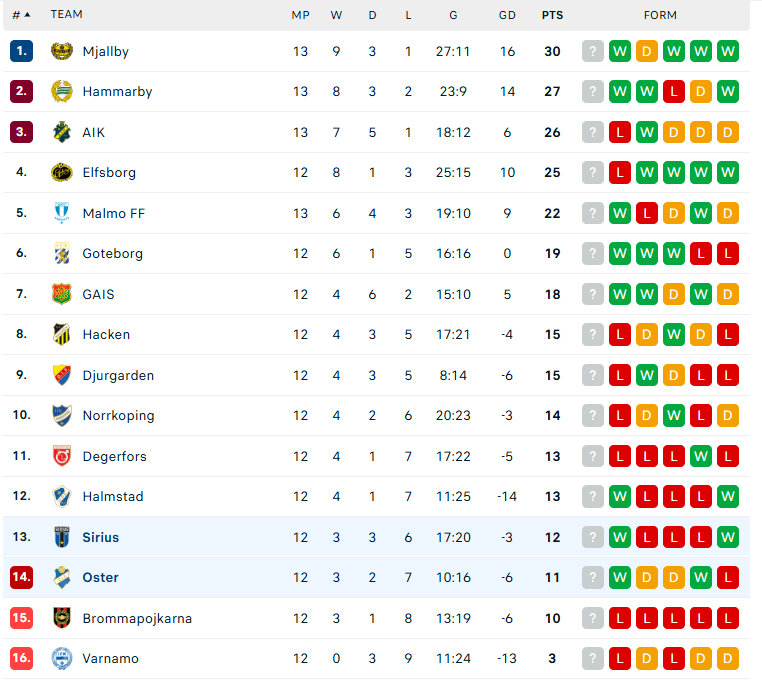
Task: Click the Hammarby club crest icon
Action: click(62, 91)
